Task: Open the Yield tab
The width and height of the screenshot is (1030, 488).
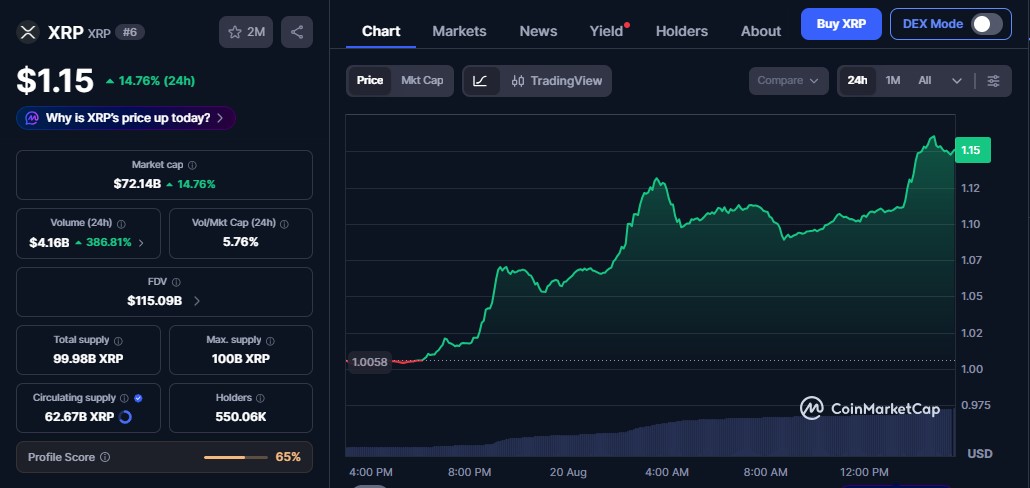Action: click(x=606, y=31)
